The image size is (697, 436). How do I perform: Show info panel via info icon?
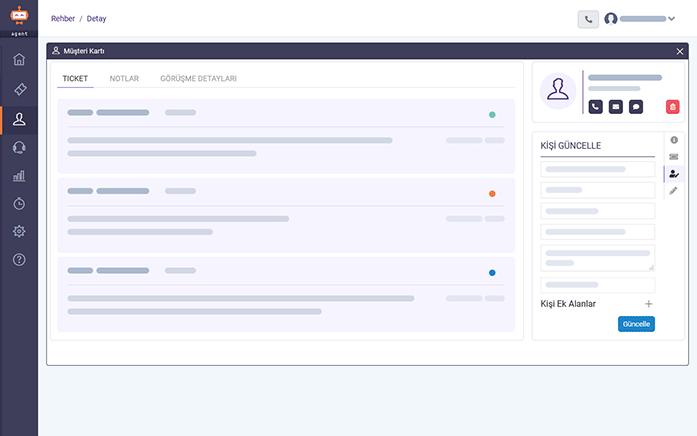(x=674, y=140)
